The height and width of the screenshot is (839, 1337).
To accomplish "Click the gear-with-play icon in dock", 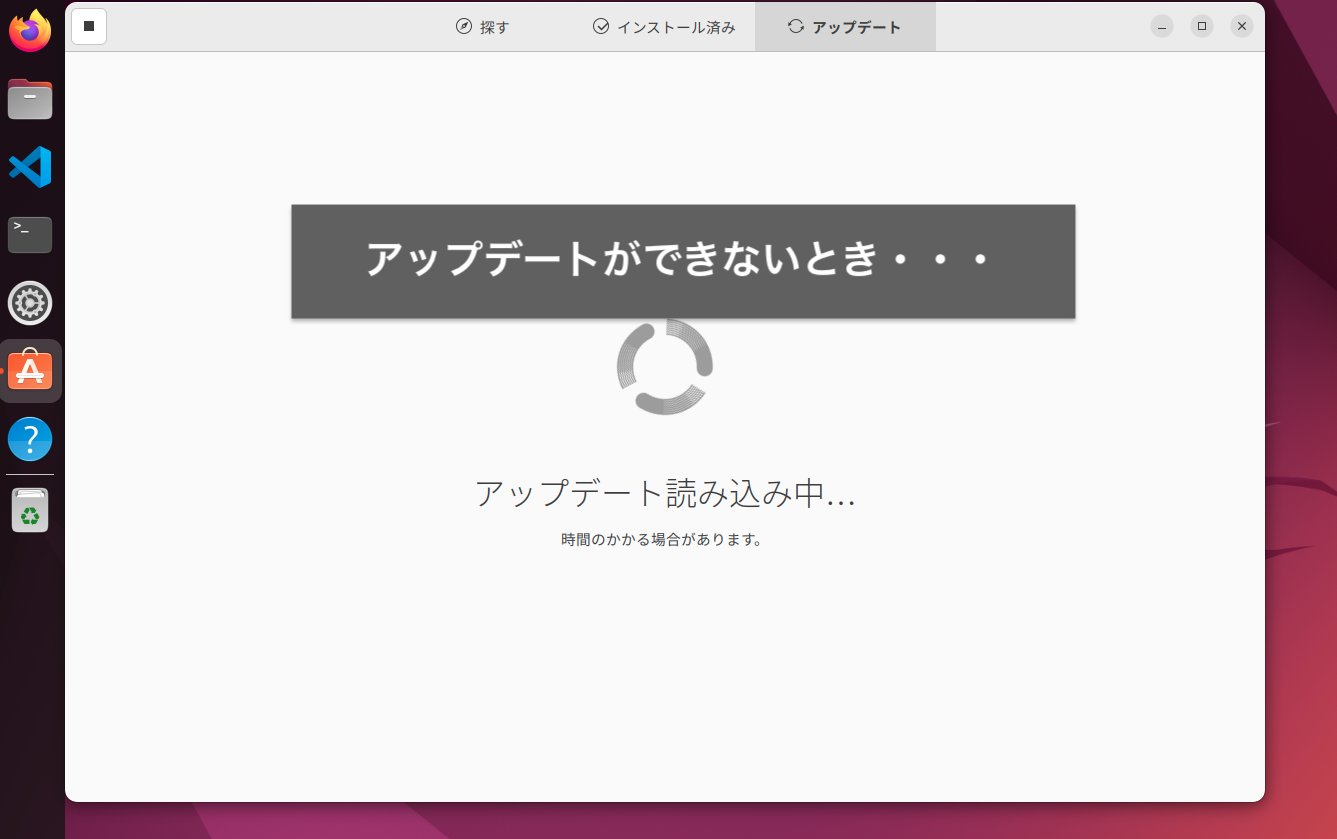I will tap(30, 303).
